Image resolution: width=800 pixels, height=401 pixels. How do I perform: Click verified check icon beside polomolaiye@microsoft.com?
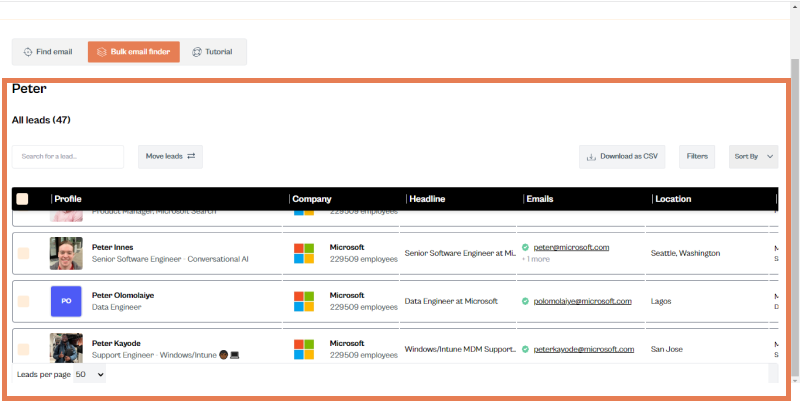pyautogui.click(x=525, y=302)
